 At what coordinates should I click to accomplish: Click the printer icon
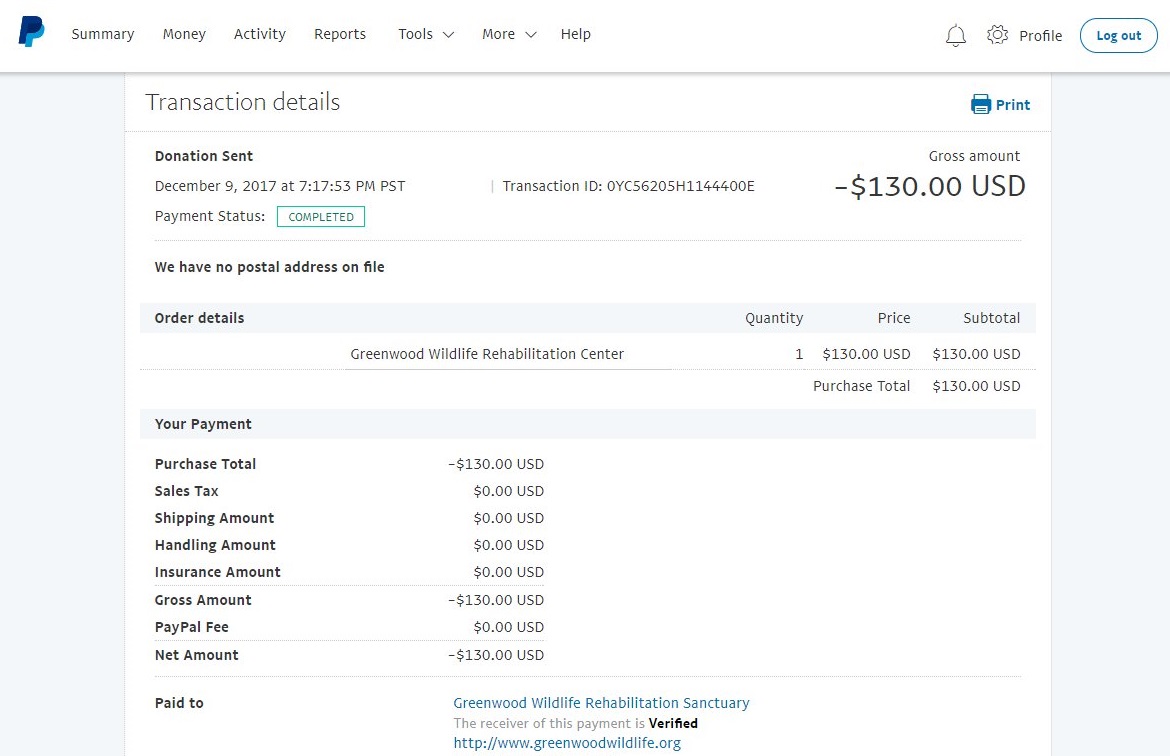pos(980,105)
